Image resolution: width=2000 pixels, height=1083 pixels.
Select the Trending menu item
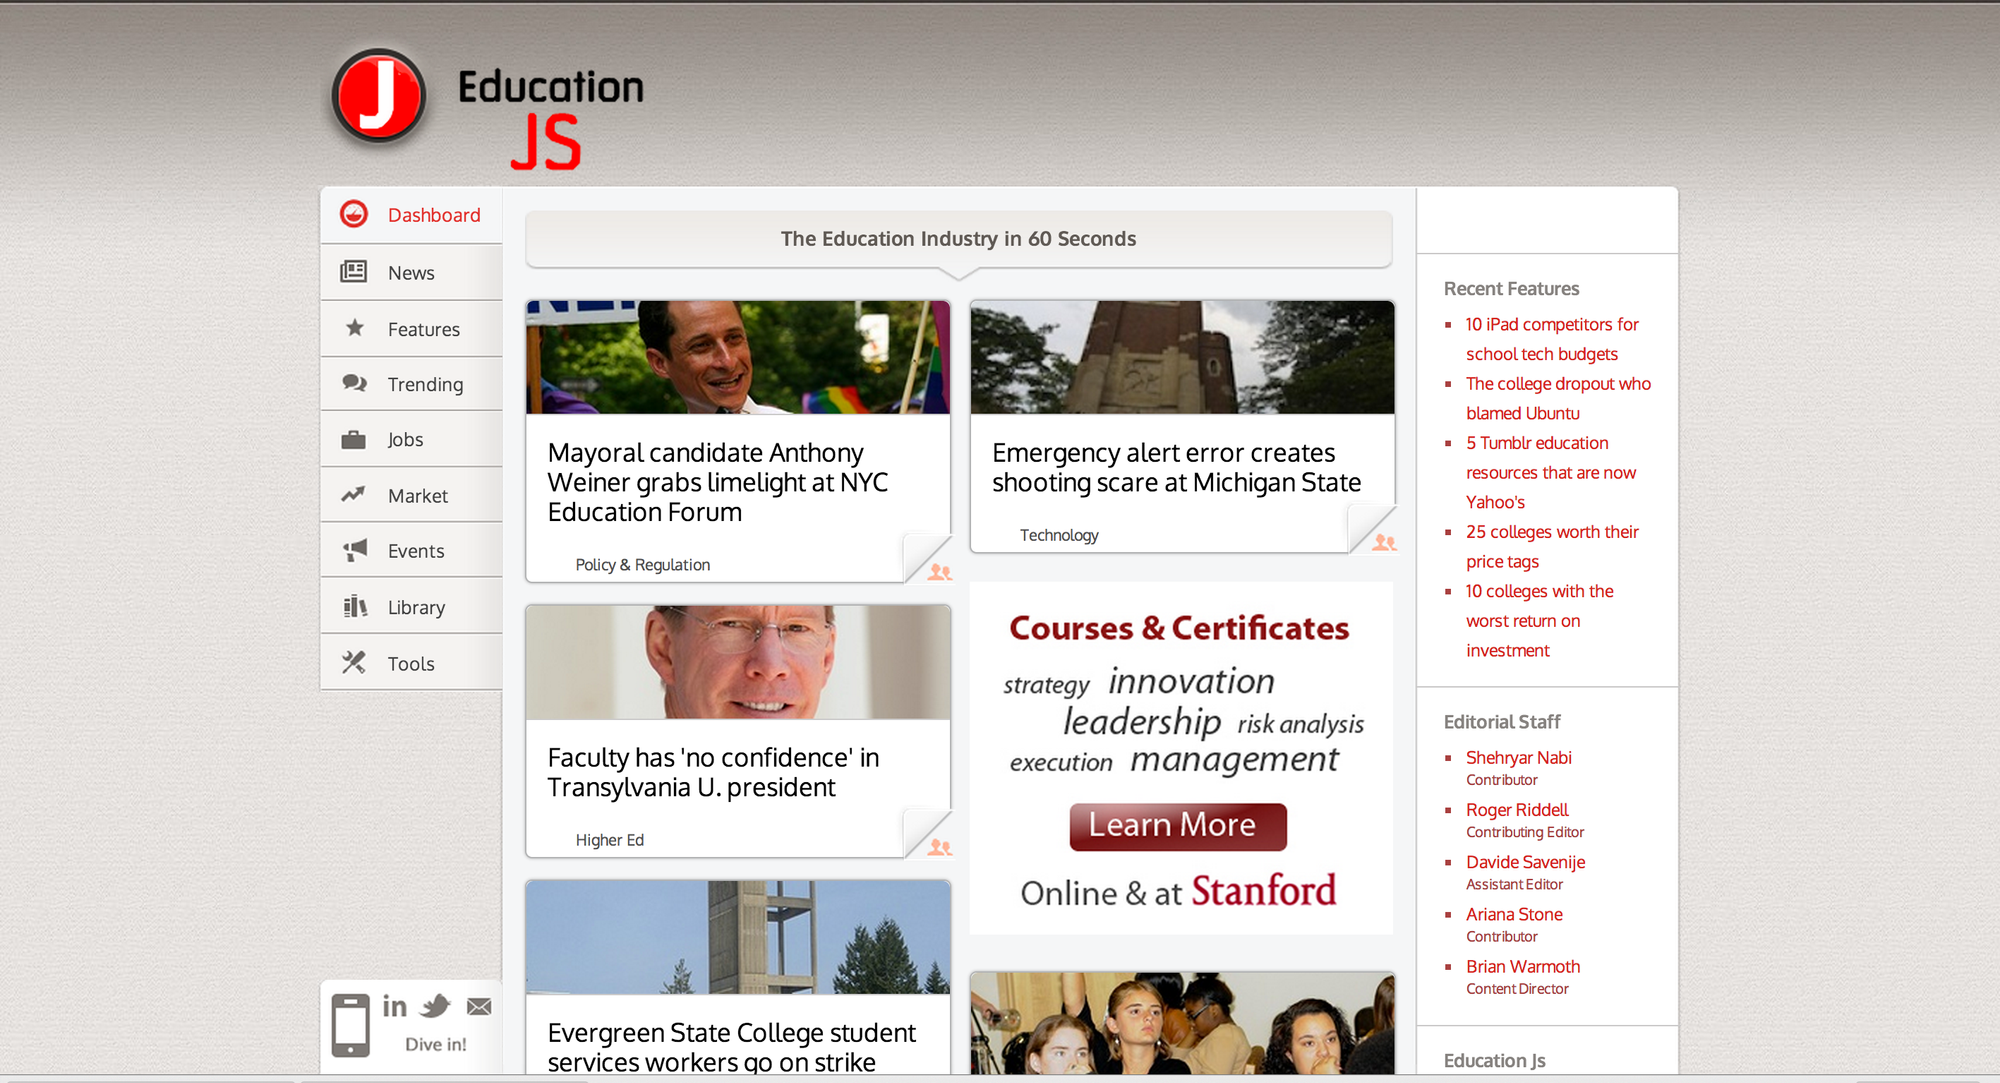click(425, 384)
